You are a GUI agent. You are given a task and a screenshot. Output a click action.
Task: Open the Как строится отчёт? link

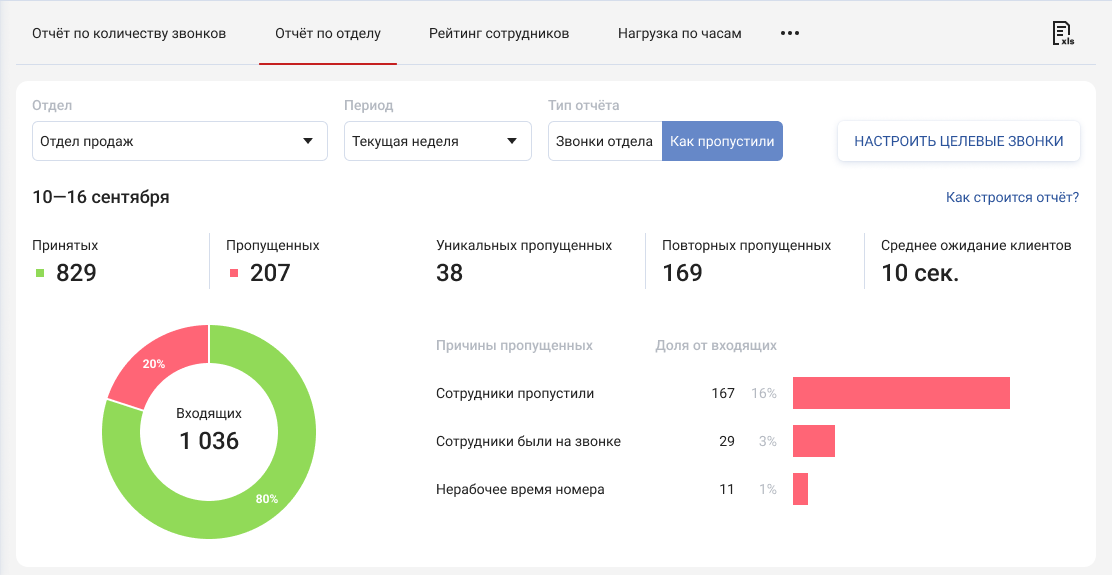coord(1012,197)
